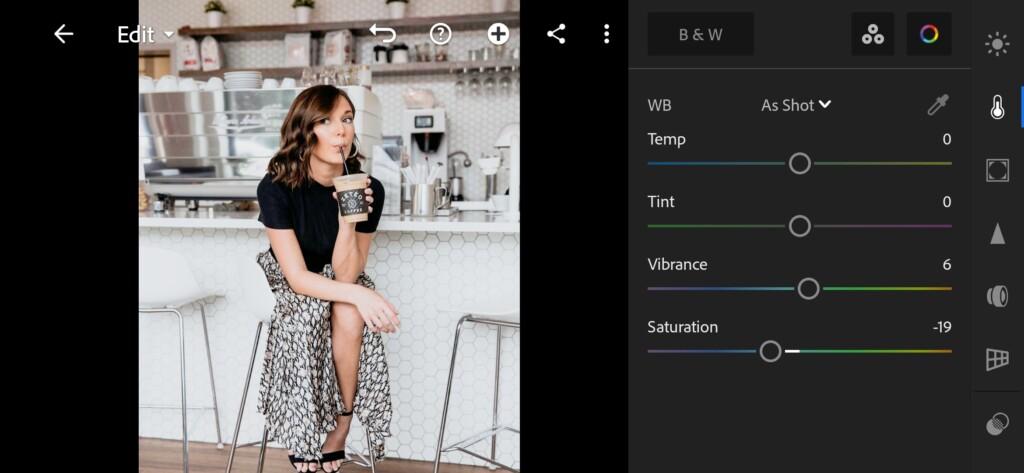Open the Light sun icon panel
Image resolution: width=1024 pixels, height=473 pixels.
tap(997, 44)
